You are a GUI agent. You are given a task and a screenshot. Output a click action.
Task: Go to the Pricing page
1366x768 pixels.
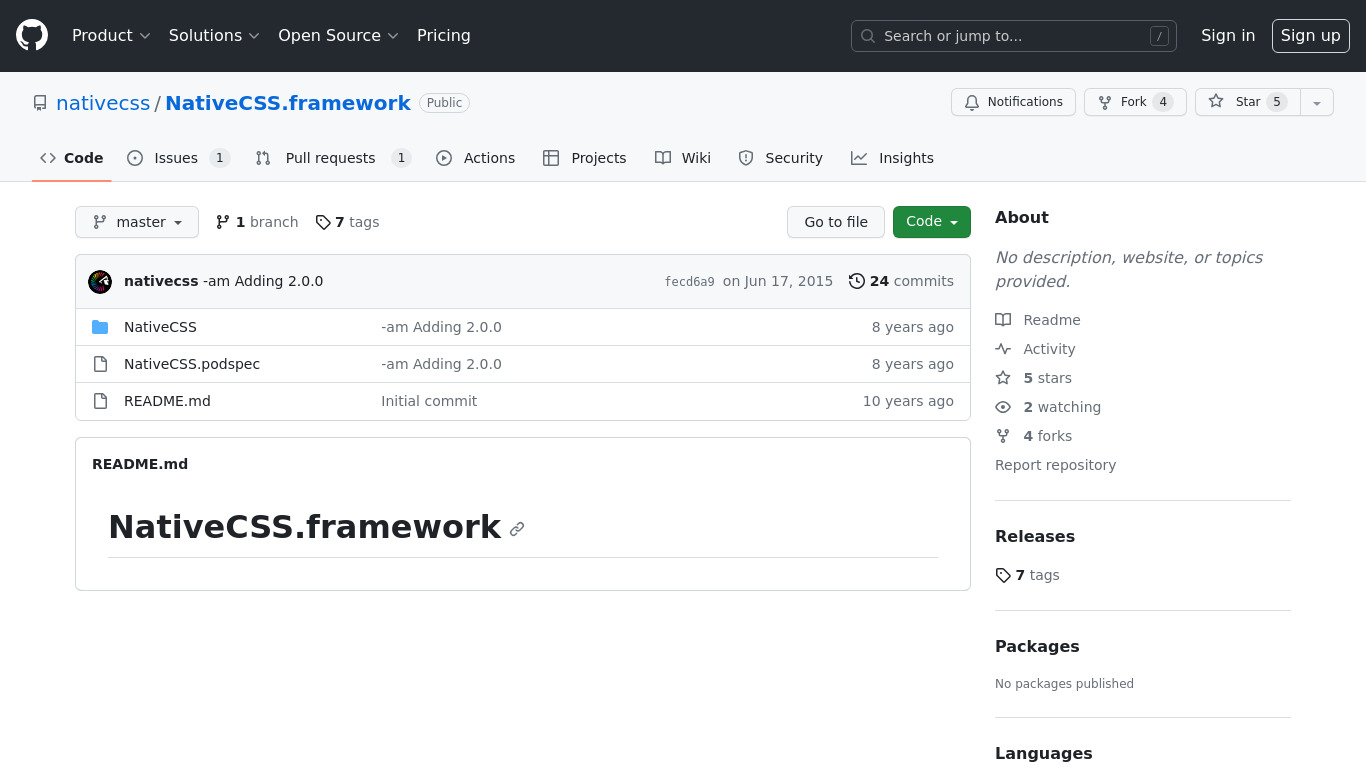click(444, 36)
